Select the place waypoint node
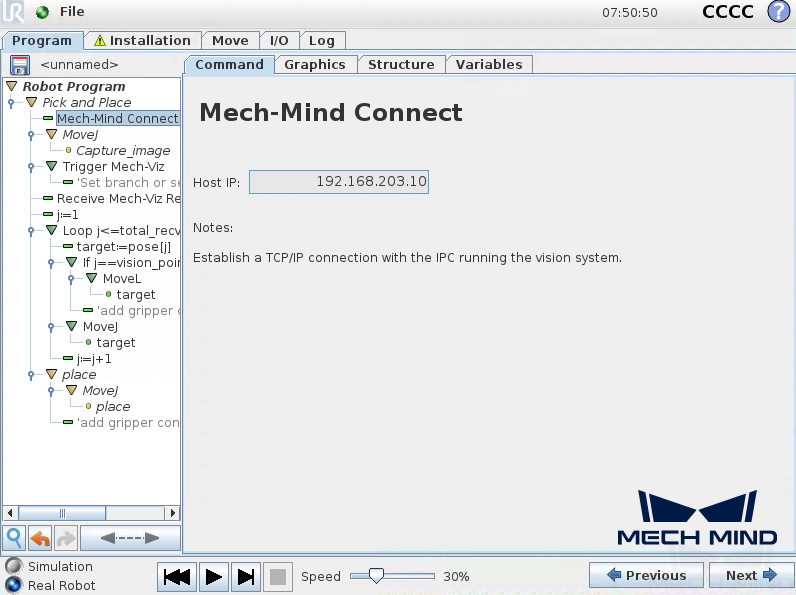Viewport: 796px width, 595px height. 113,407
